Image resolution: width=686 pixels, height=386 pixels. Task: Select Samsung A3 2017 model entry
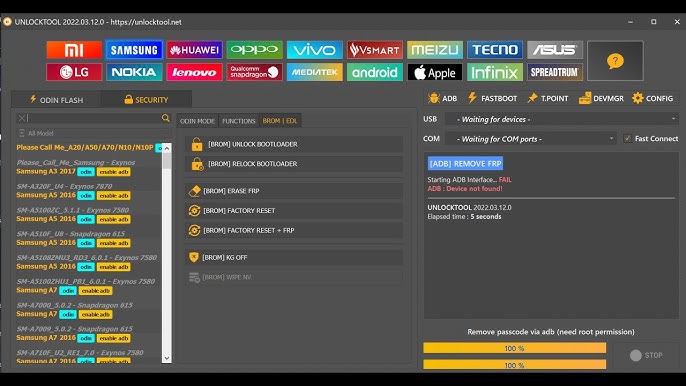click(x=46, y=171)
